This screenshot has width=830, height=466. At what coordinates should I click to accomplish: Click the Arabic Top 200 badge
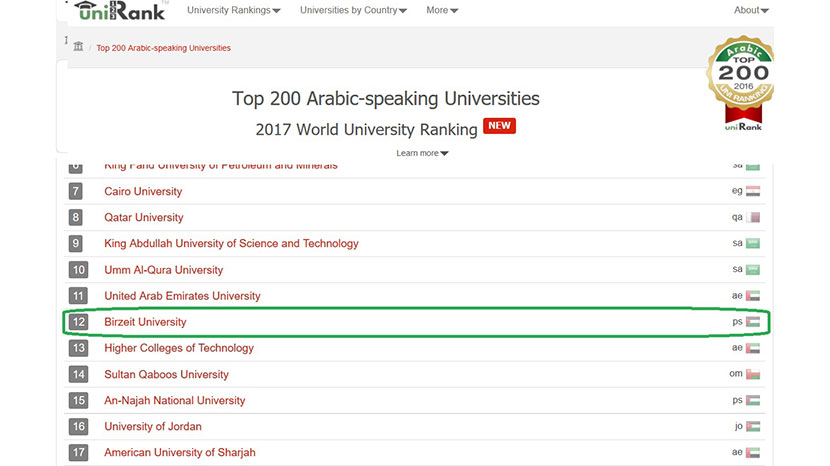(741, 83)
